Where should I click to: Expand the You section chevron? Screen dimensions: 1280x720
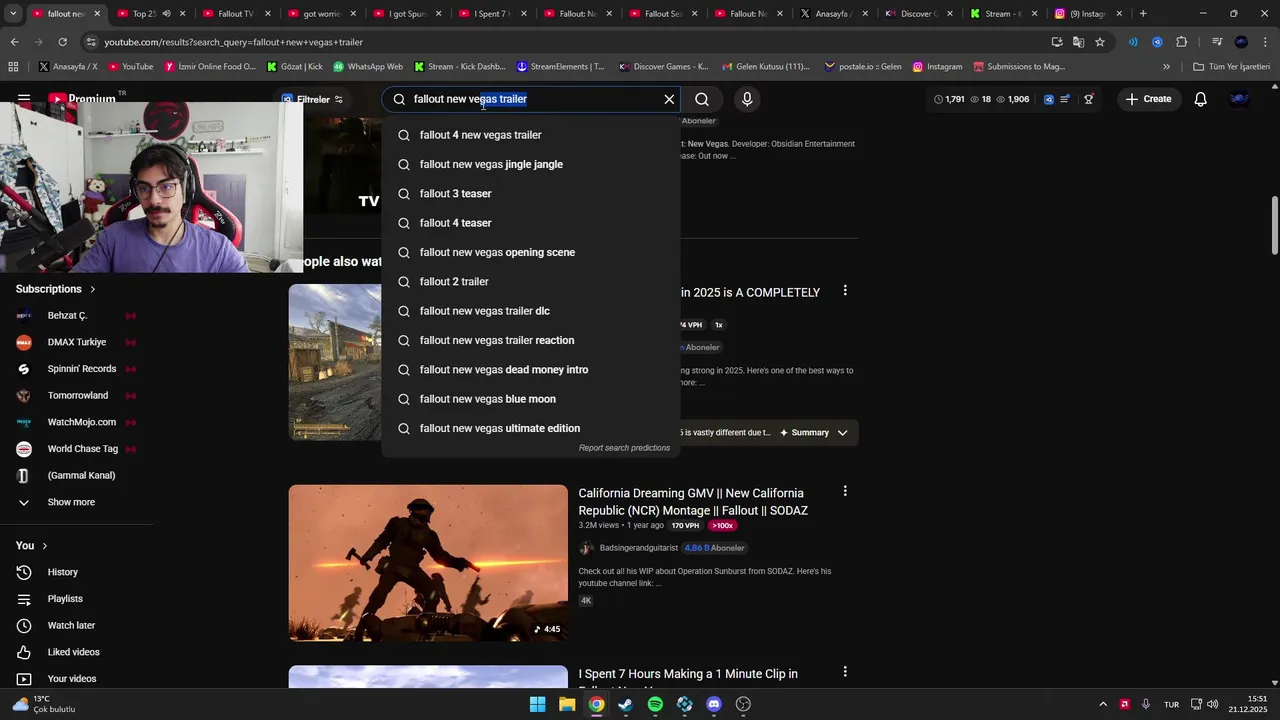point(45,546)
